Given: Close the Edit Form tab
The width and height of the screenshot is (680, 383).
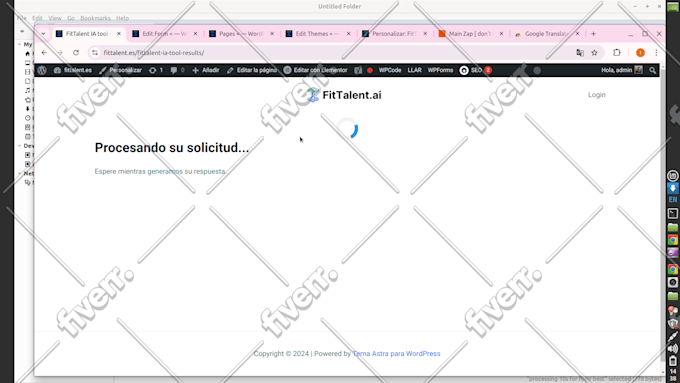Looking at the screenshot, I should [195, 34].
